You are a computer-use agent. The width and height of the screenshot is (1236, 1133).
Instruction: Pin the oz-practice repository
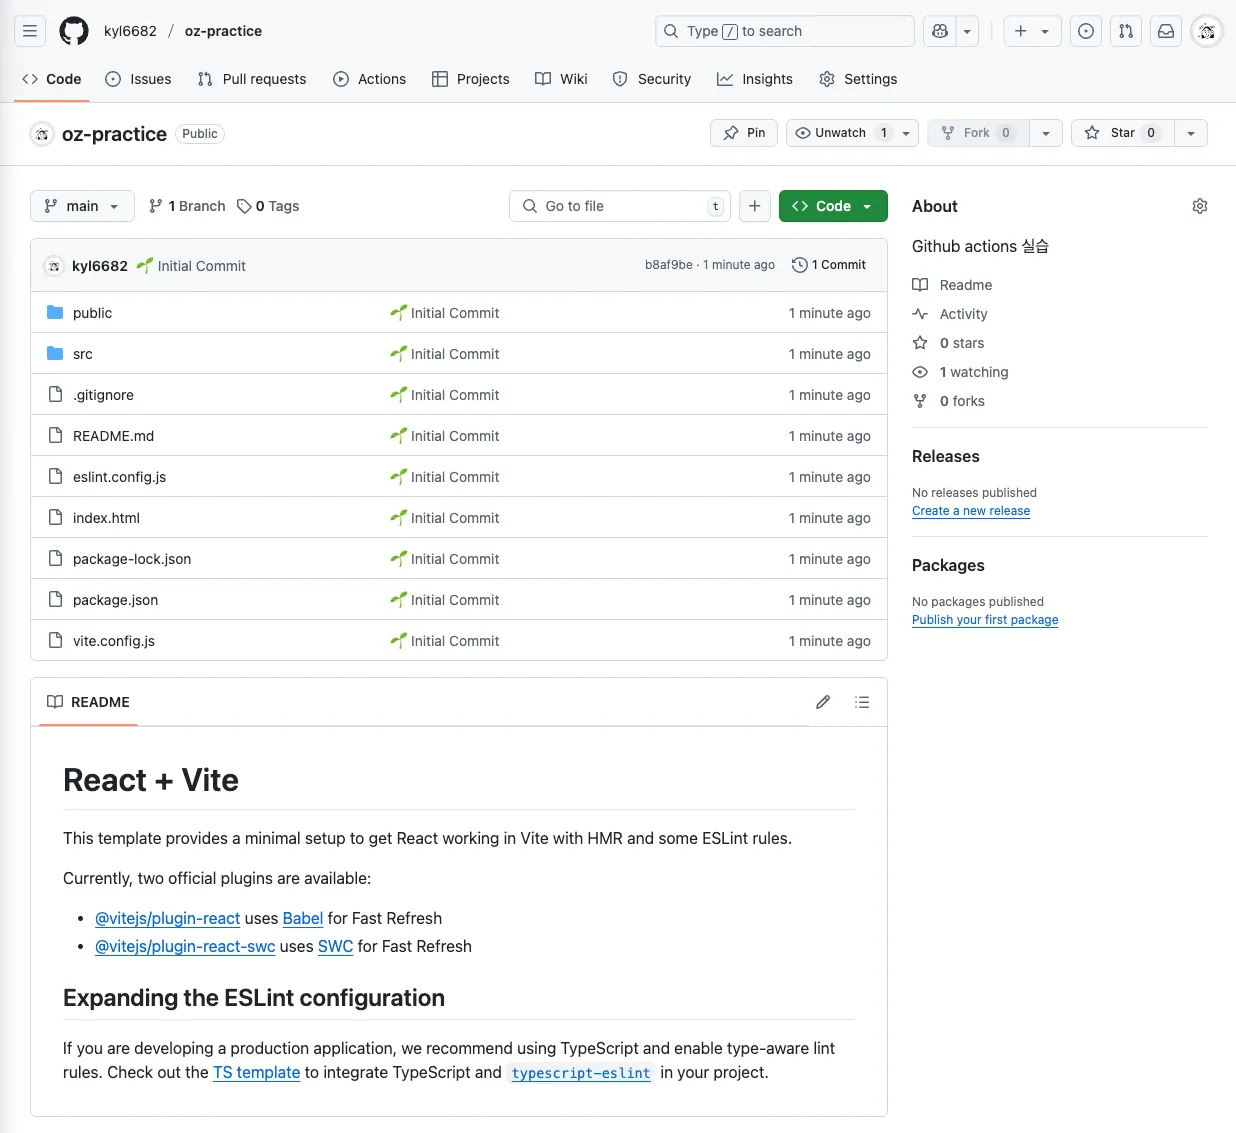pyautogui.click(x=744, y=133)
